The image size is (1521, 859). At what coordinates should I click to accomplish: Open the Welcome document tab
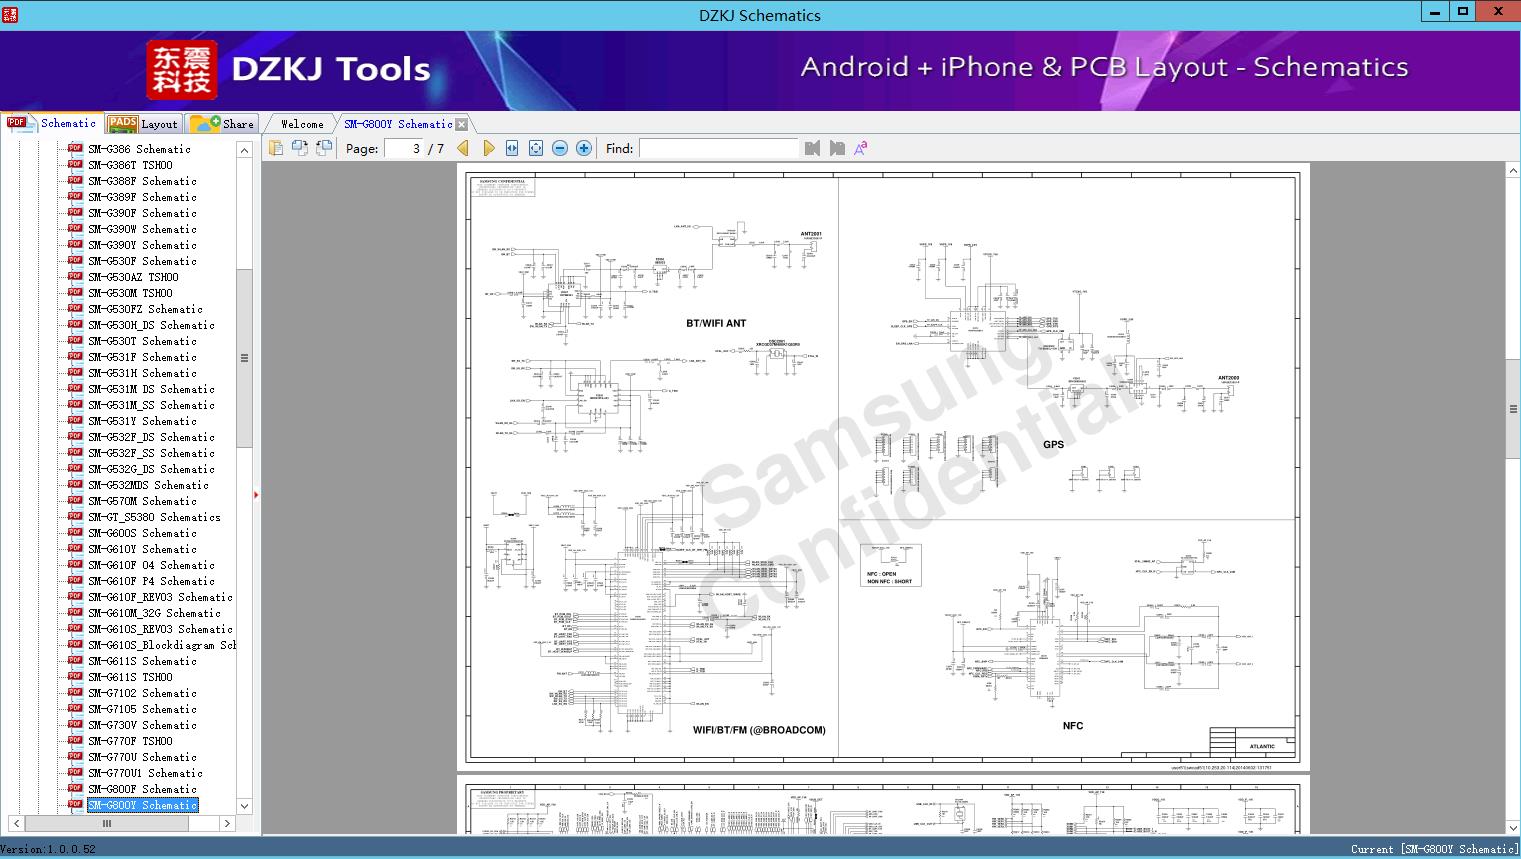(302, 124)
